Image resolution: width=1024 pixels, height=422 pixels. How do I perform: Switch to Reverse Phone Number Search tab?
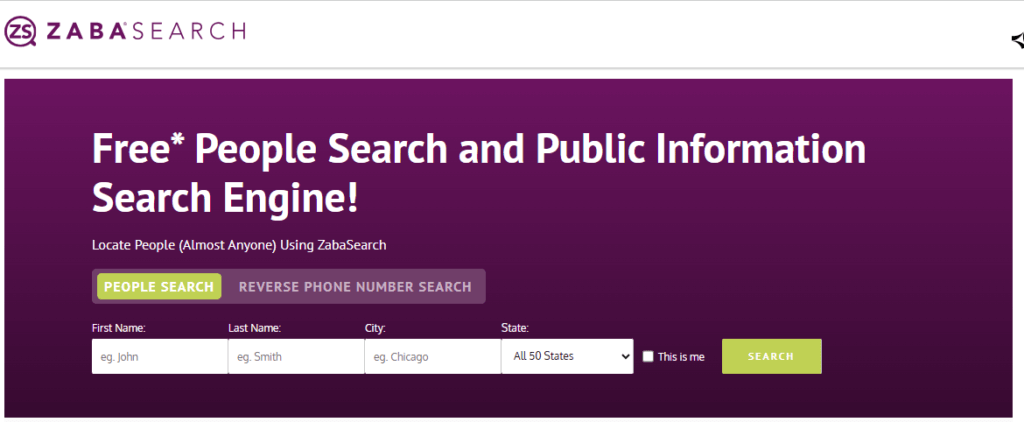355,287
